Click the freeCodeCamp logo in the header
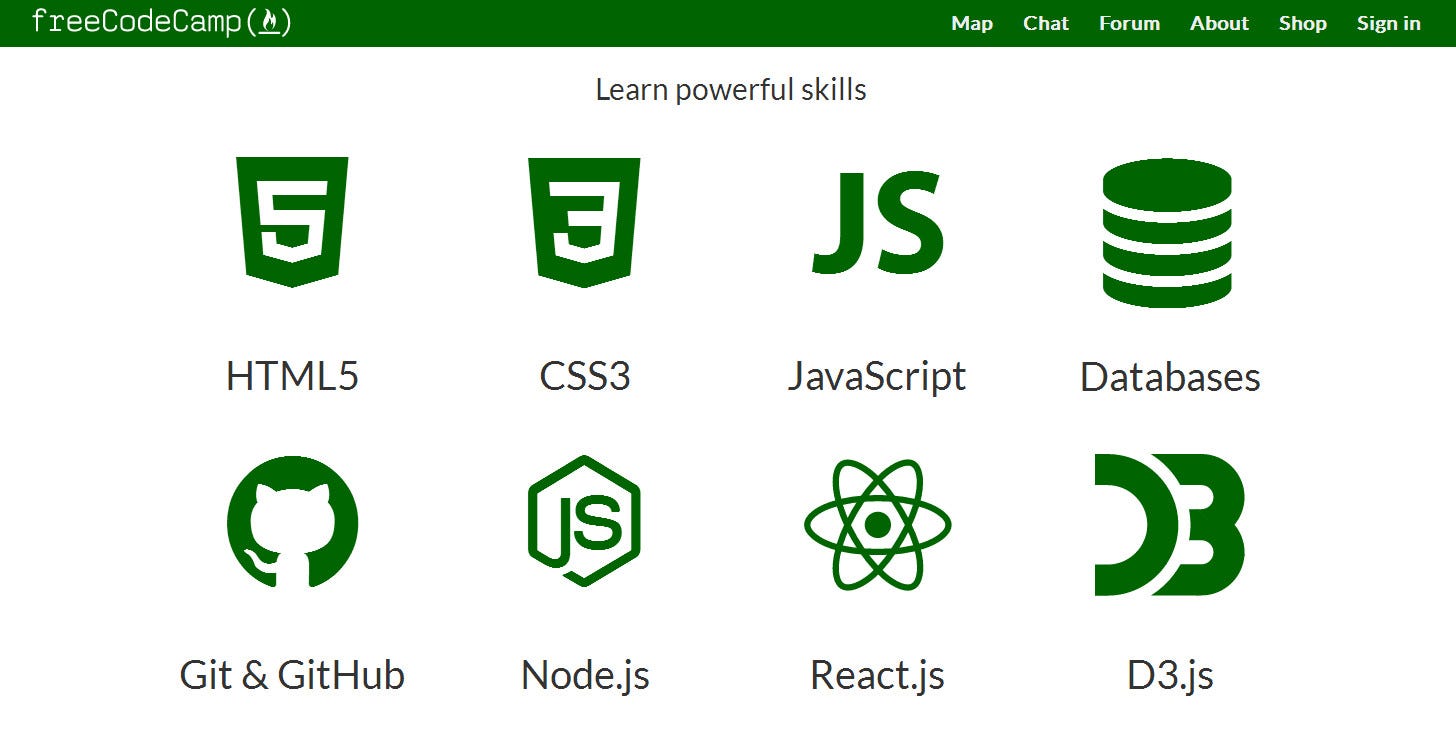1456x739 pixels. click(161, 22)
